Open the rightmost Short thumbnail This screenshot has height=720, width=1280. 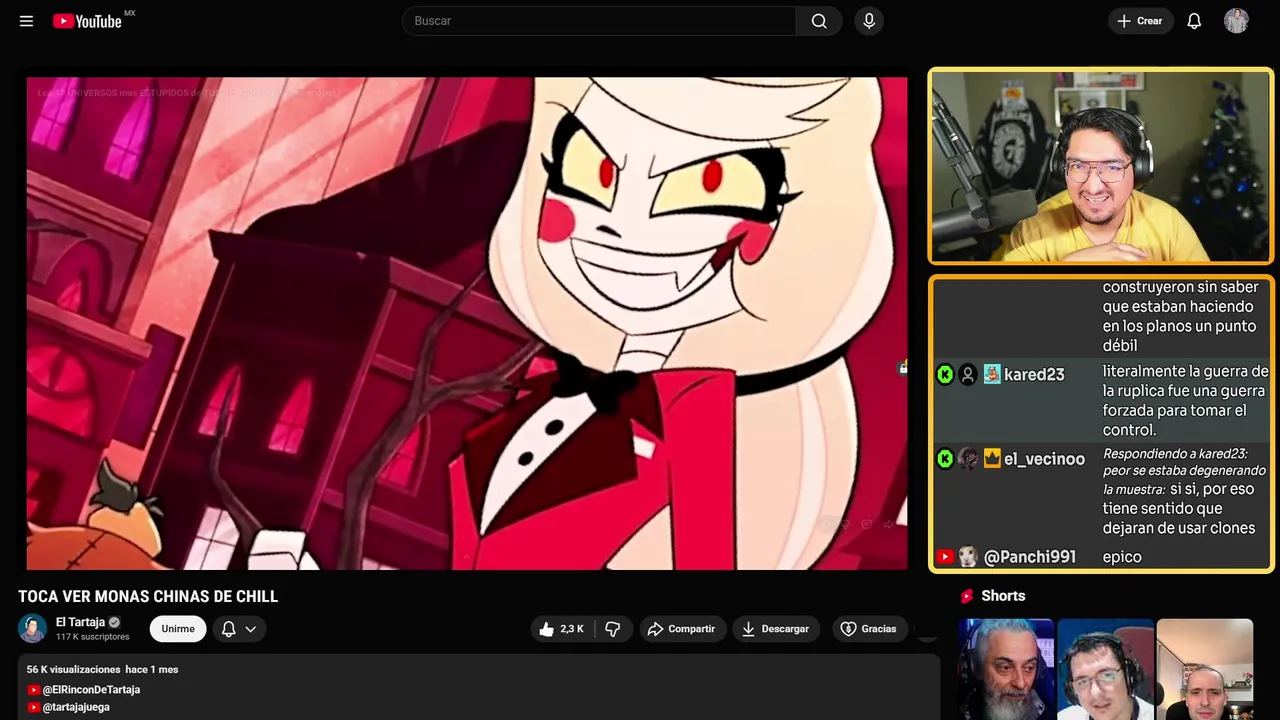1204,669
